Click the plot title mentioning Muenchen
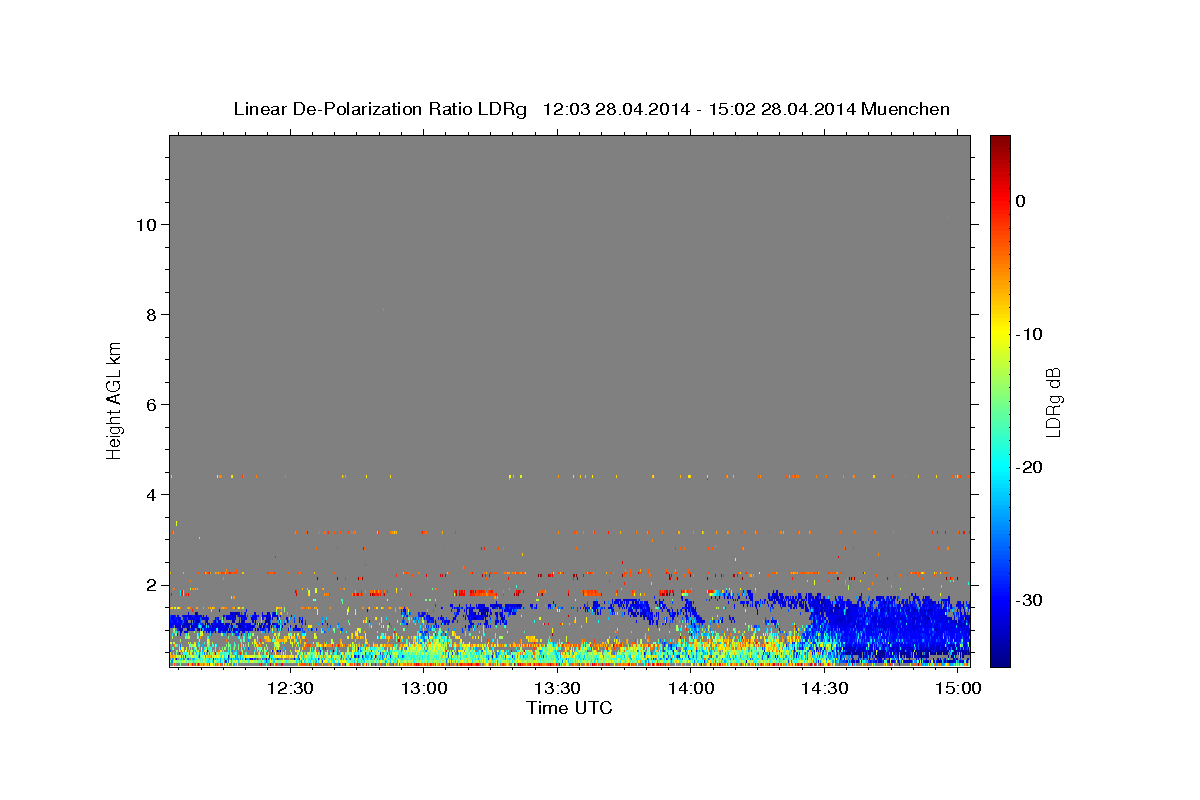 591,109
